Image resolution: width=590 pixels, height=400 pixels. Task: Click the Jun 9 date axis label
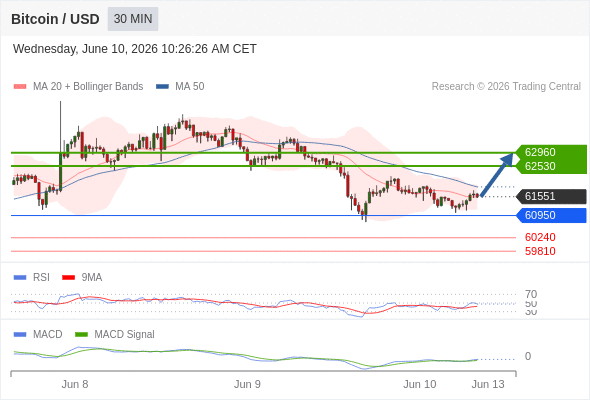coord(247,384)
